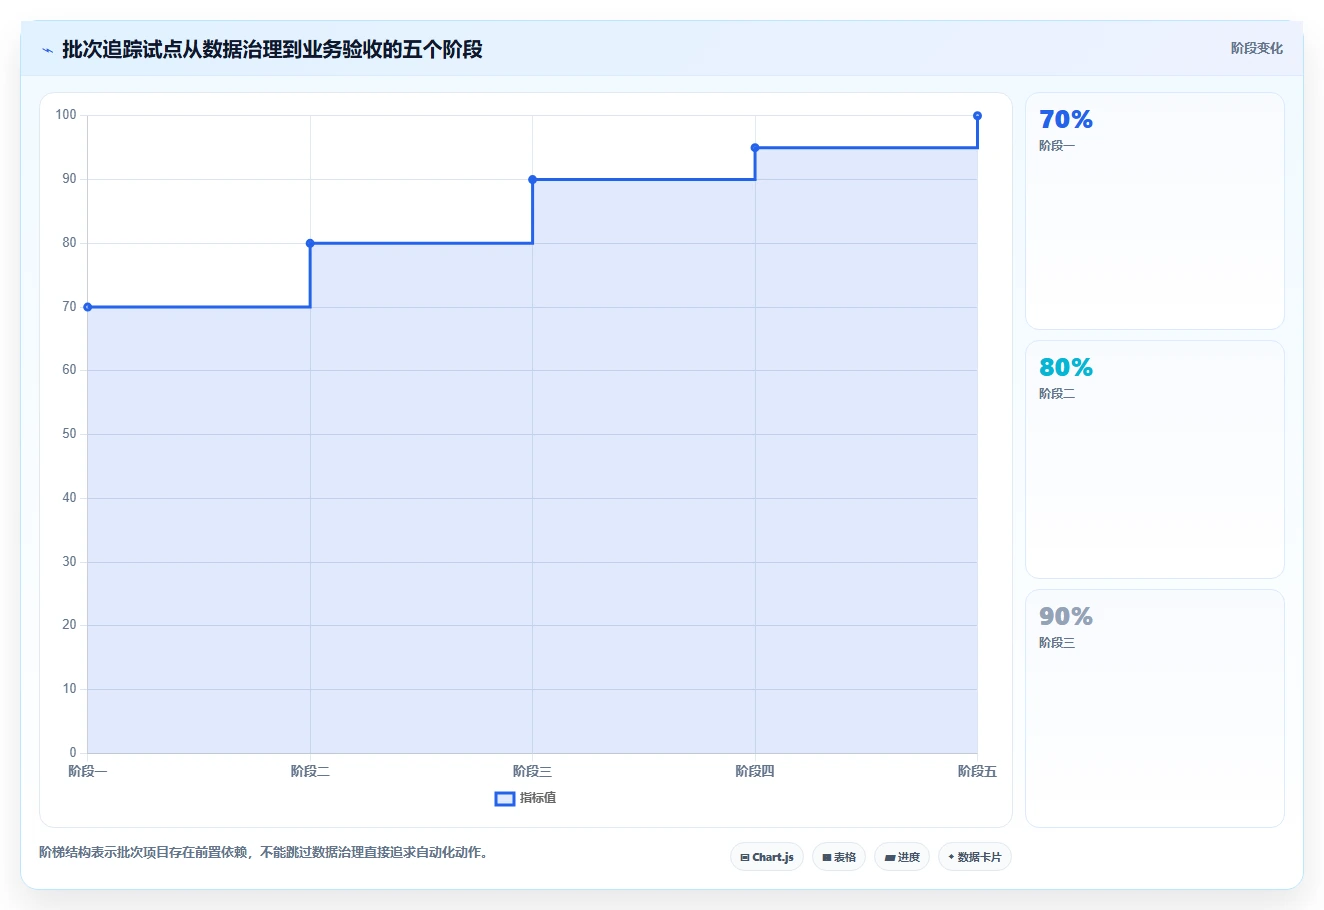The image size is (1324, 910).
Task: Click the 阶段四 data point at 95
Action: (x=755, y=148)
